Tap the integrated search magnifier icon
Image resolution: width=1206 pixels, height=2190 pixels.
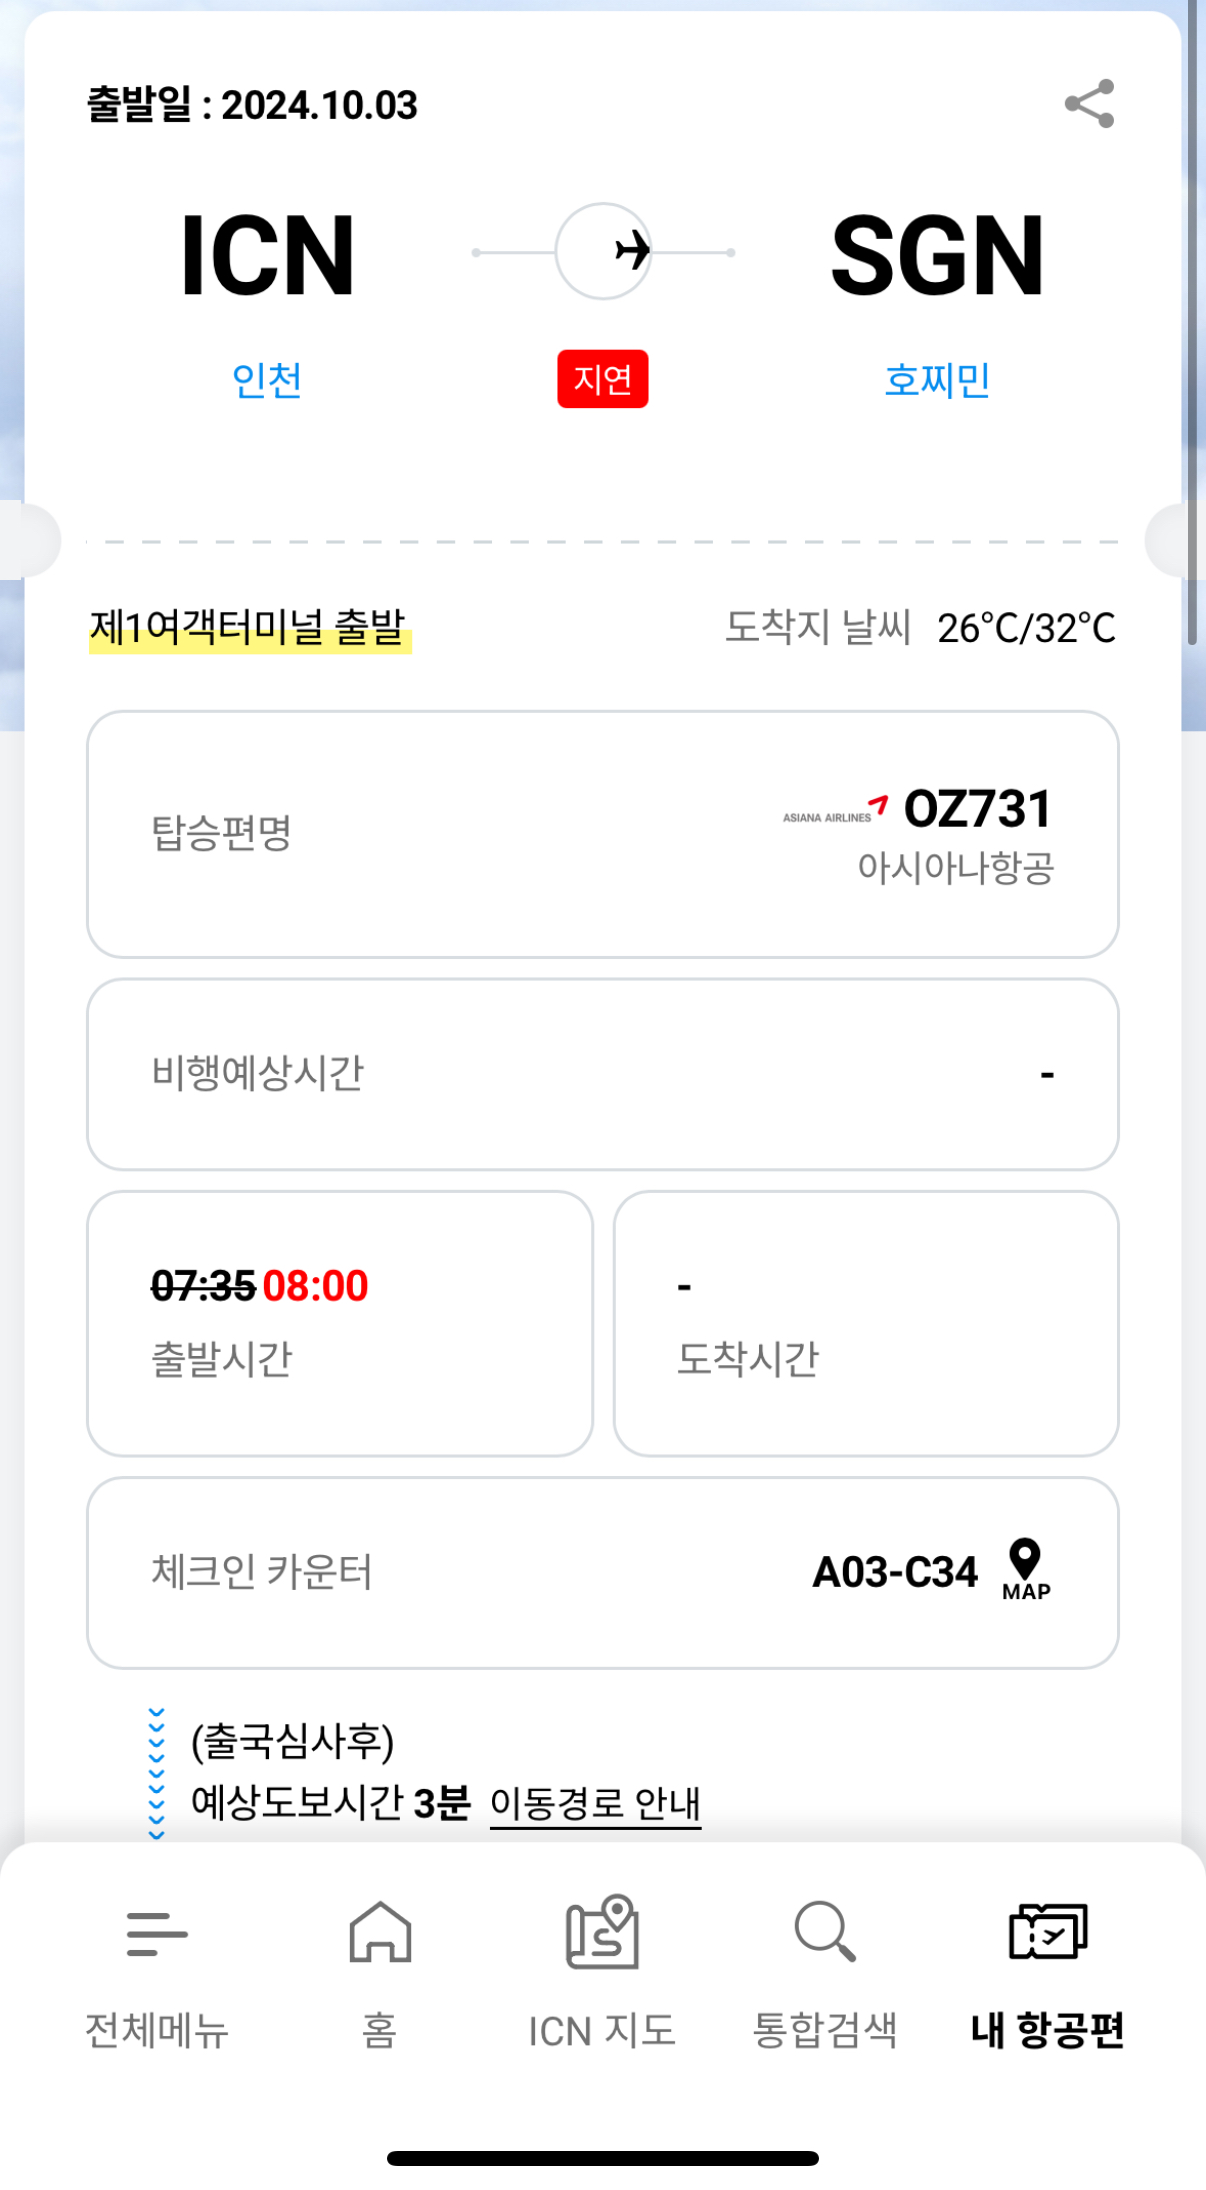(825, 1933)
